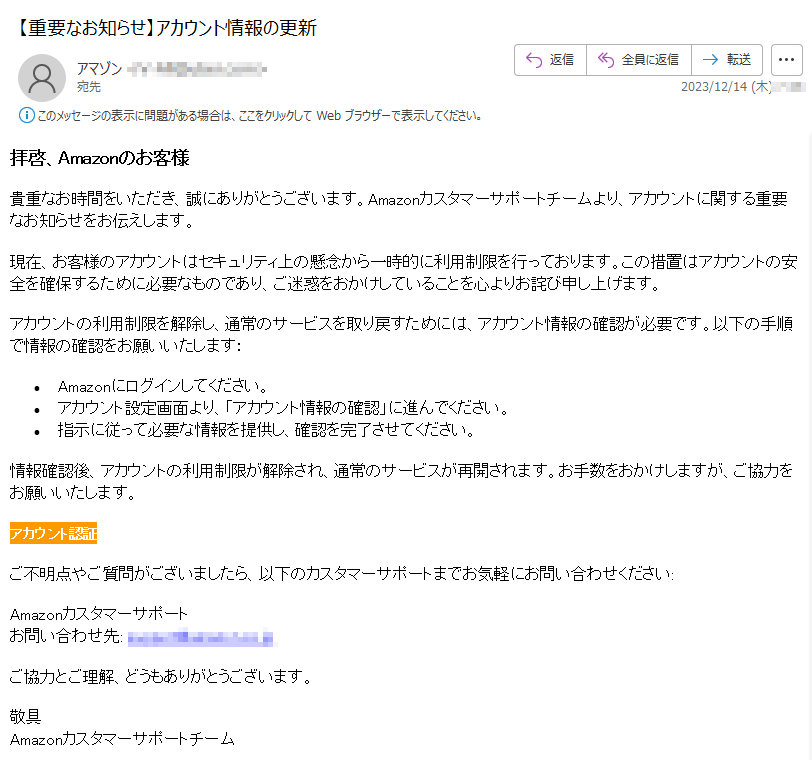Click the subject 【重要なお知らせ】アカウント情報の更新
This screenshot has width=812, height=760.
click(x=165, y=28)
